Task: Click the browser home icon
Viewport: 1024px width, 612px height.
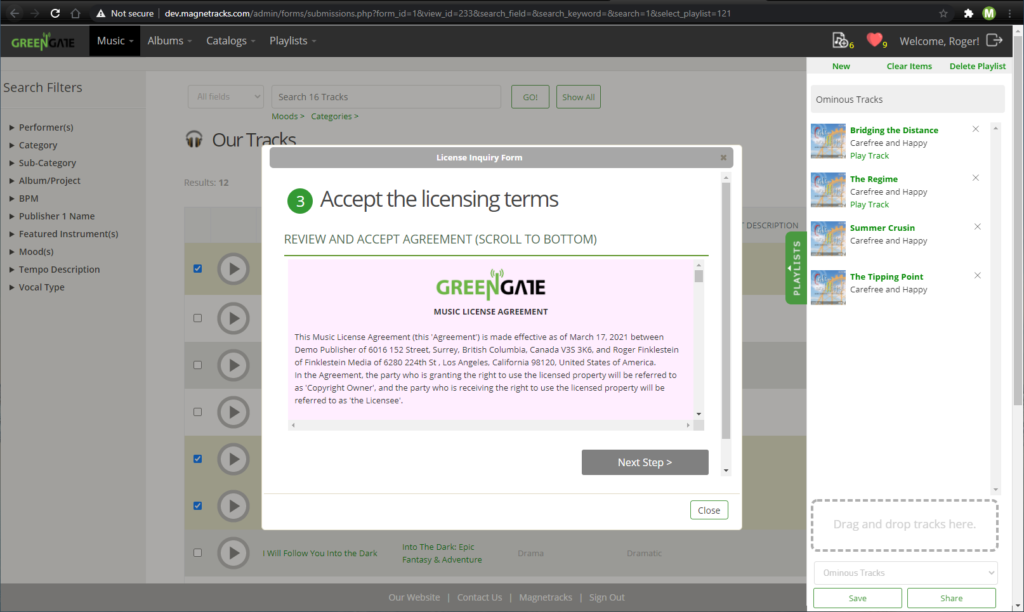Action: pos(76,13)
